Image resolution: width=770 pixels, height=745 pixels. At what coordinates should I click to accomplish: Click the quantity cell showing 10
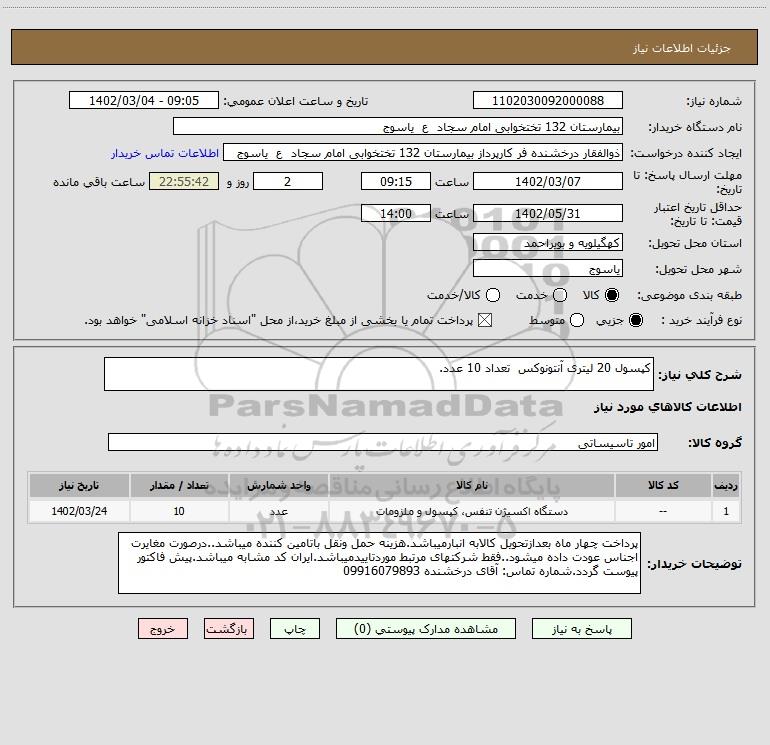[179, 511]
